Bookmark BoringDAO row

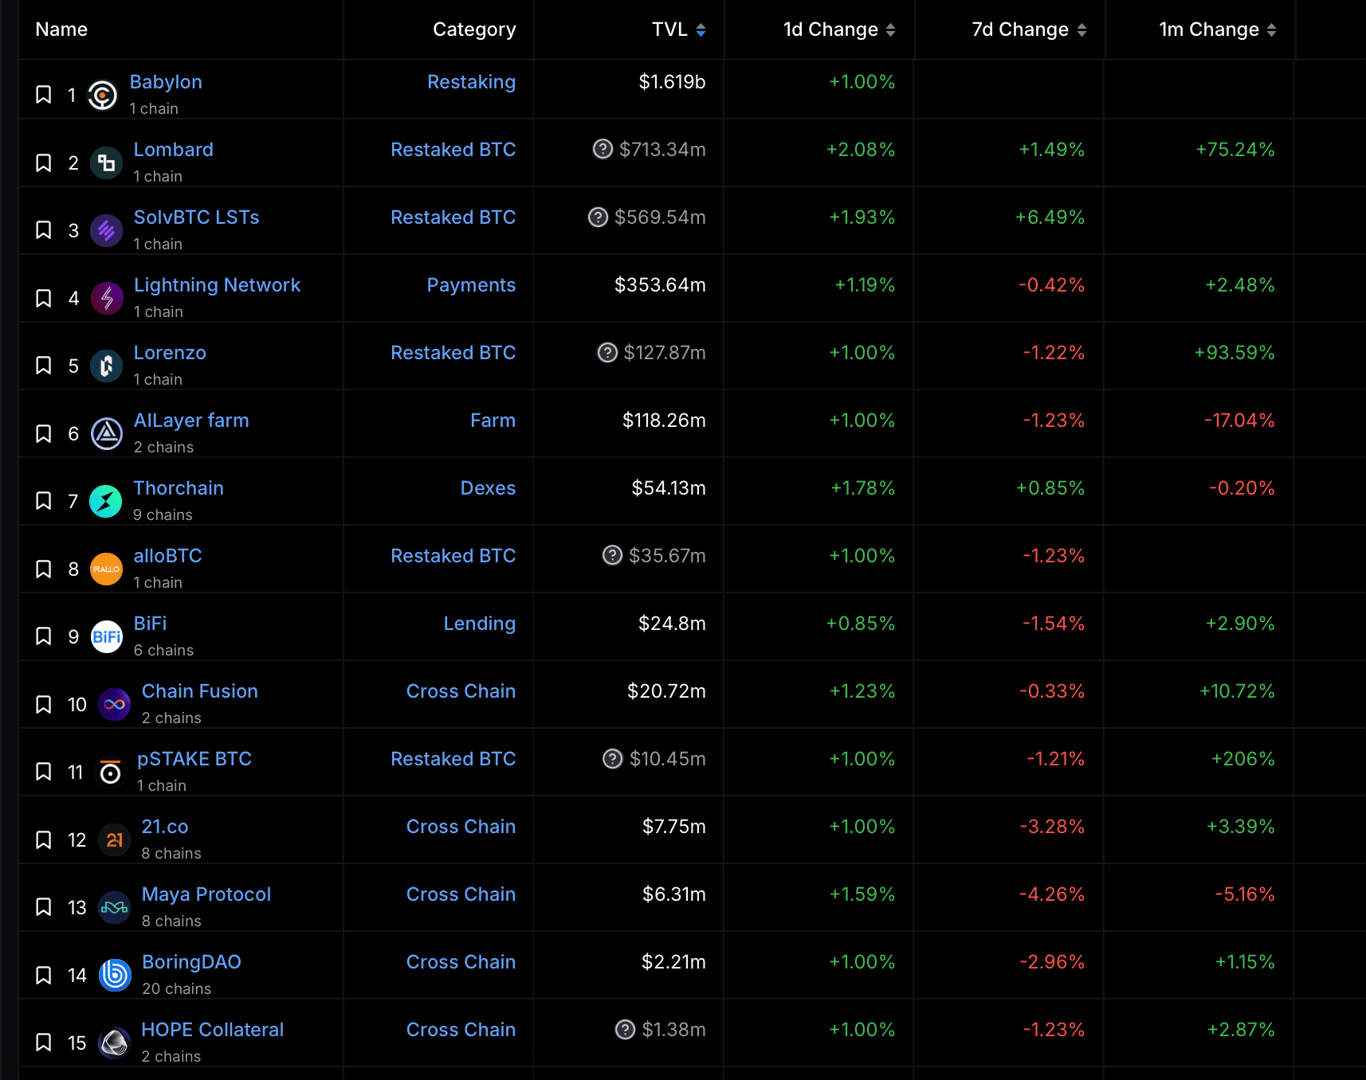point(44,975)
